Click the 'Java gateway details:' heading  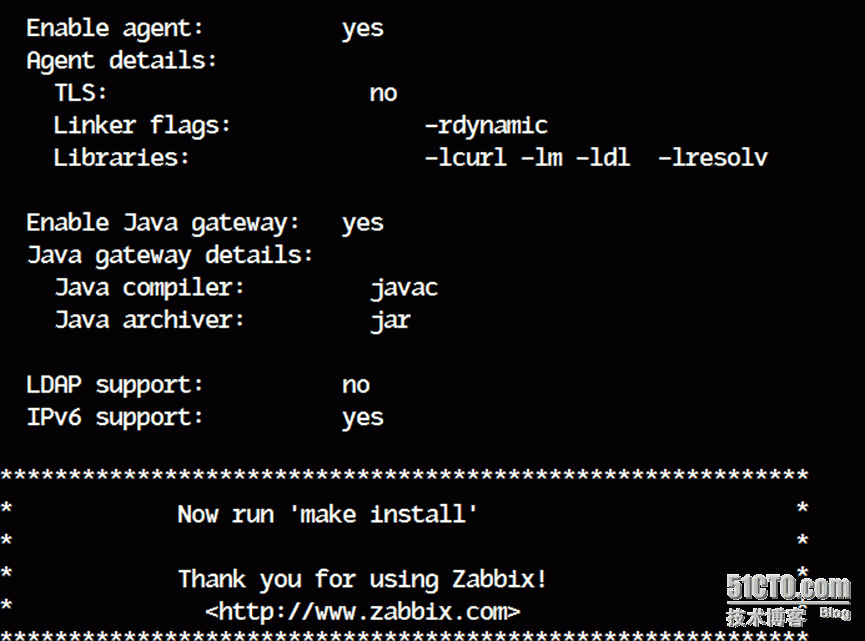[x=170, y=255]
